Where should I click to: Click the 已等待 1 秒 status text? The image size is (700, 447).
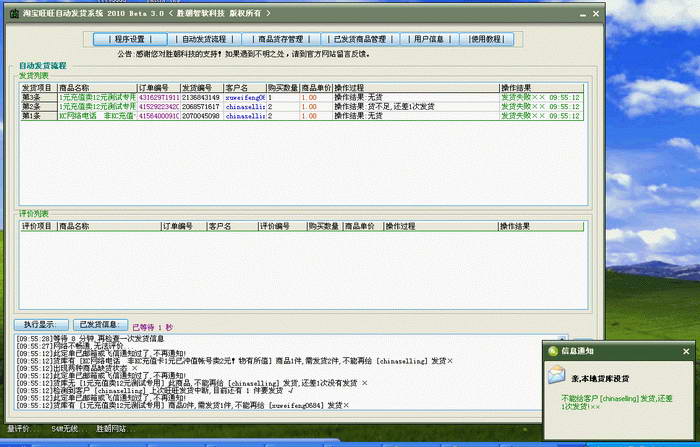tap(152, 327)
